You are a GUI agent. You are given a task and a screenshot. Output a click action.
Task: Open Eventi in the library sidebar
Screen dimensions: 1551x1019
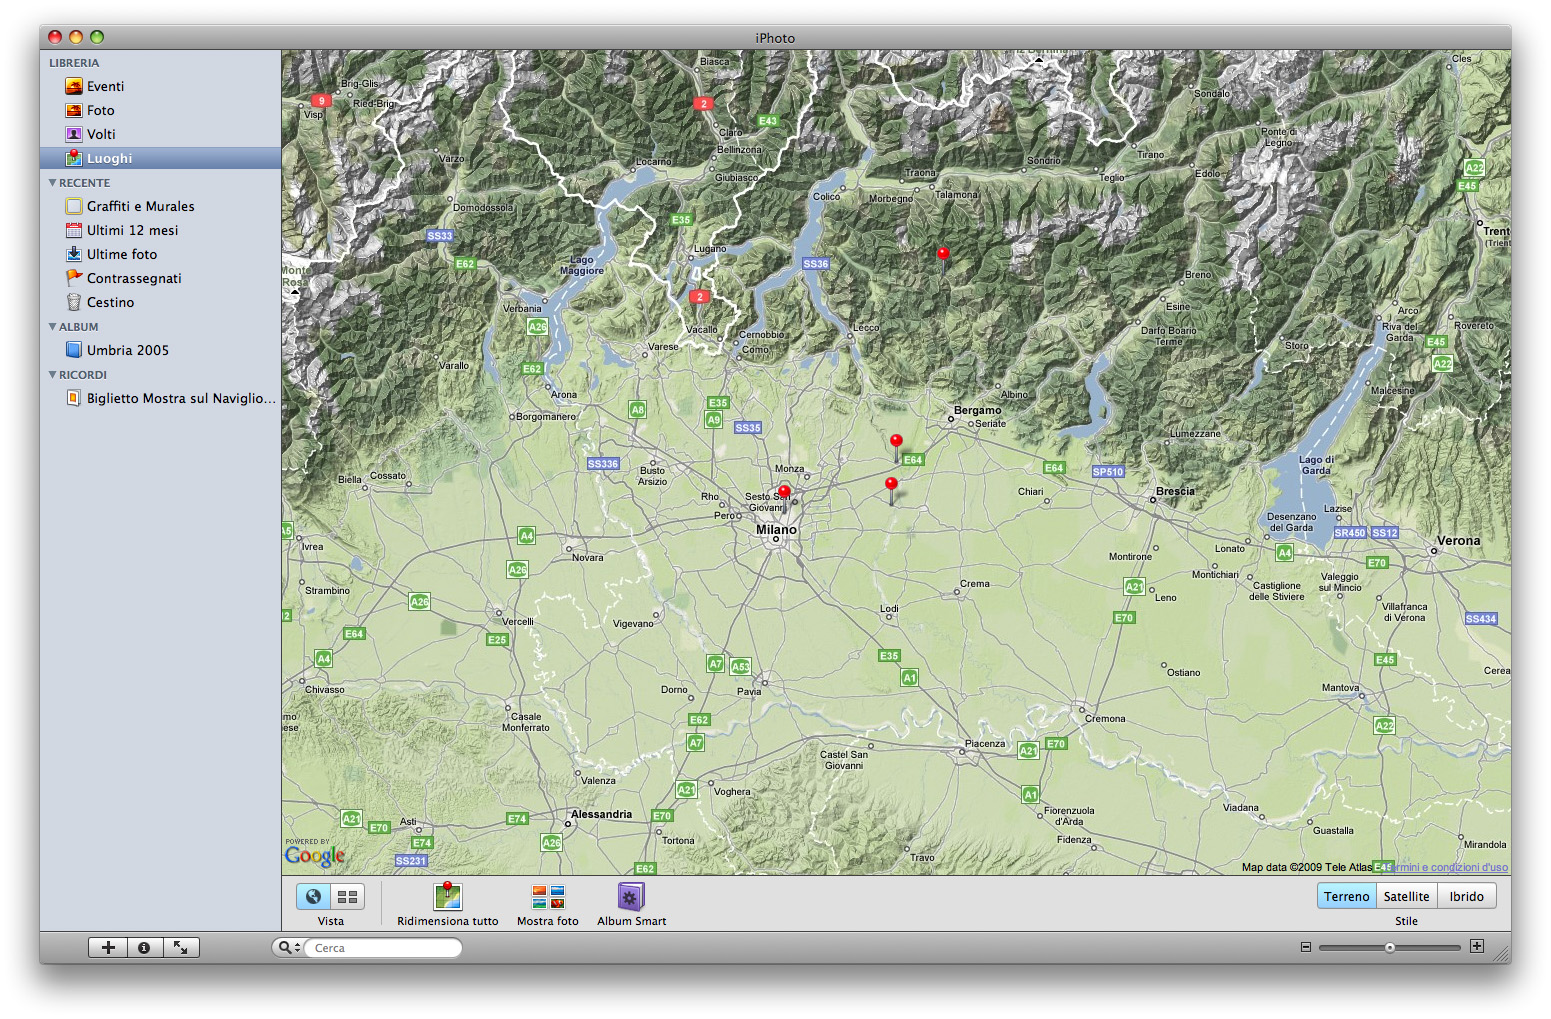[x=160, y=86]
